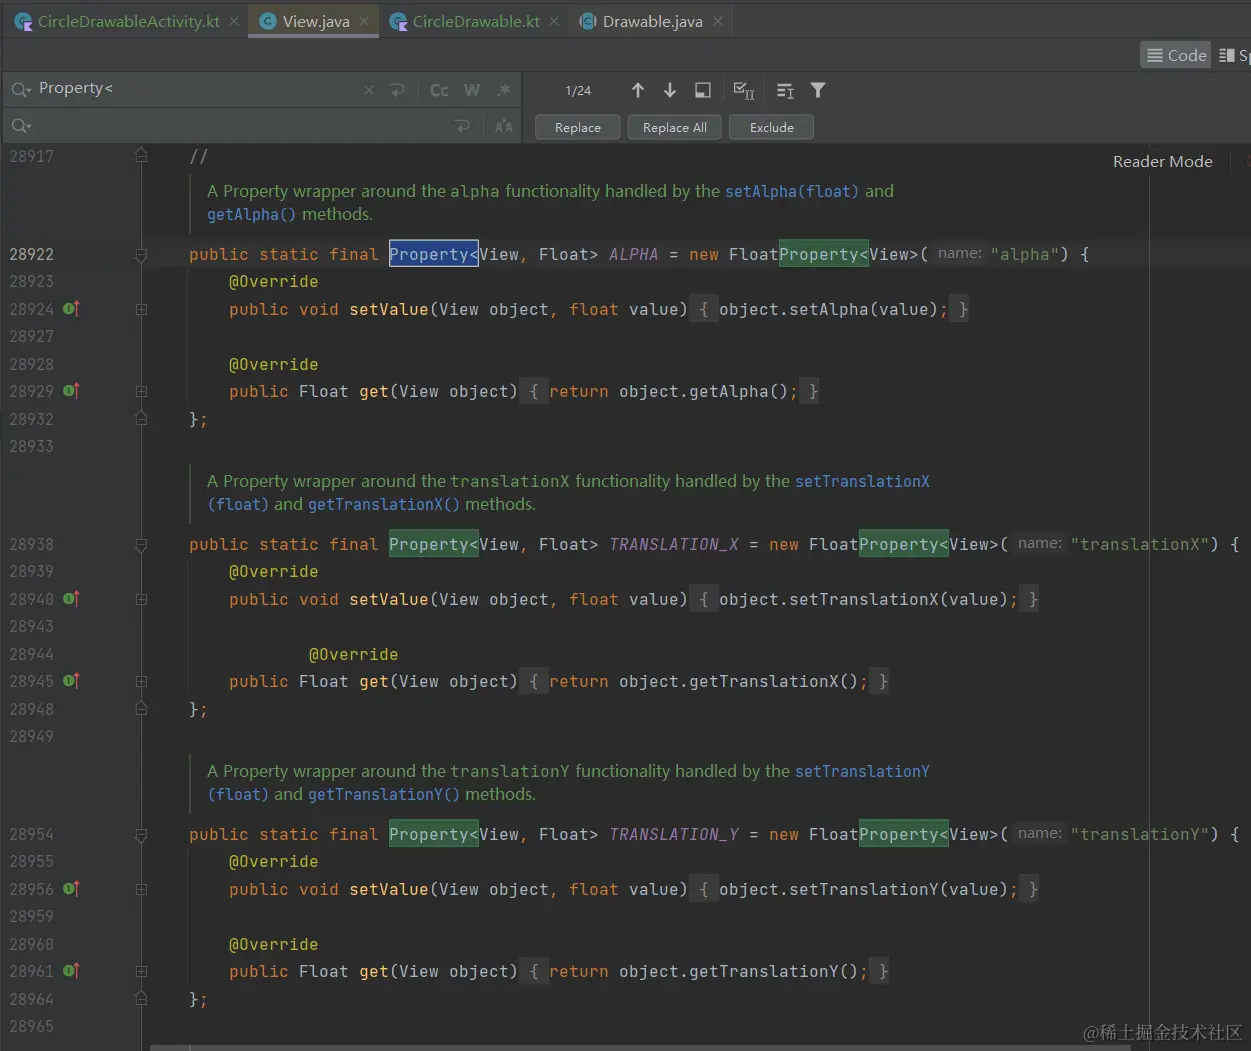The width and height of the screenshot is (1251, 1051).
Task: Collapse TRANSLATION_X block at line 28938
Action: 141,545
